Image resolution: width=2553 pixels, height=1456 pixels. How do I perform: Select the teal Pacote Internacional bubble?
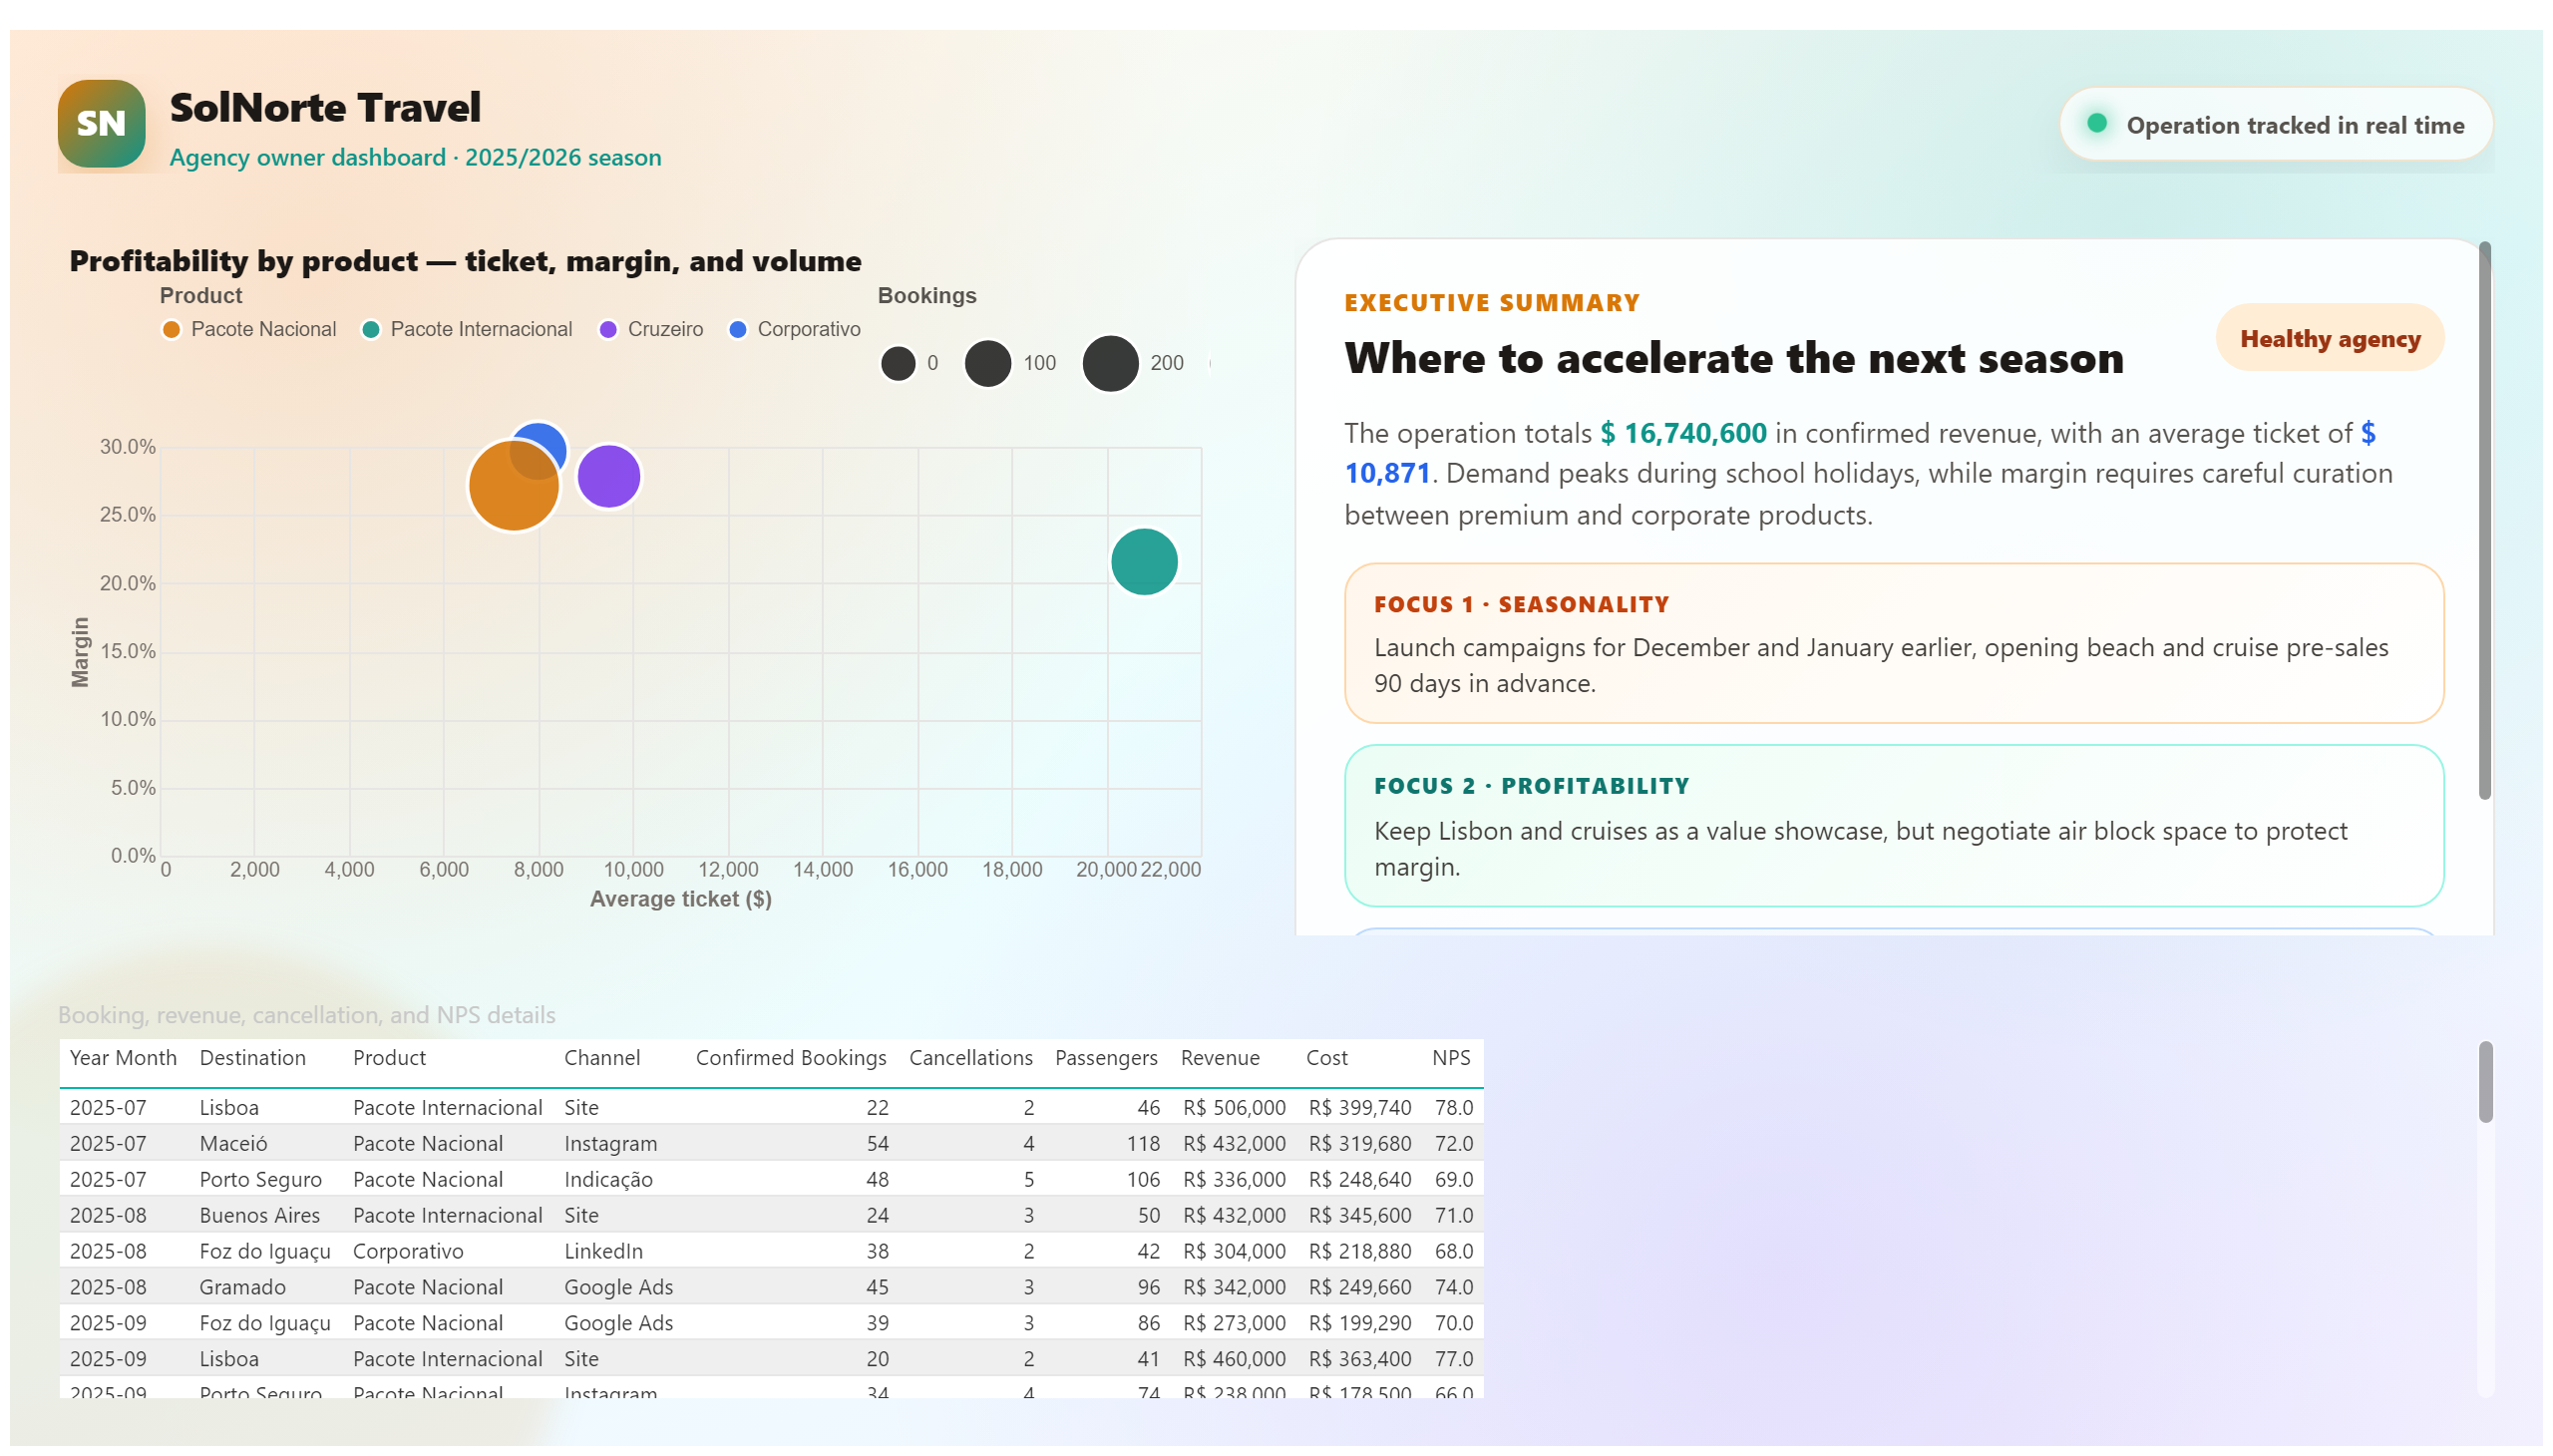pos(1144,562)
